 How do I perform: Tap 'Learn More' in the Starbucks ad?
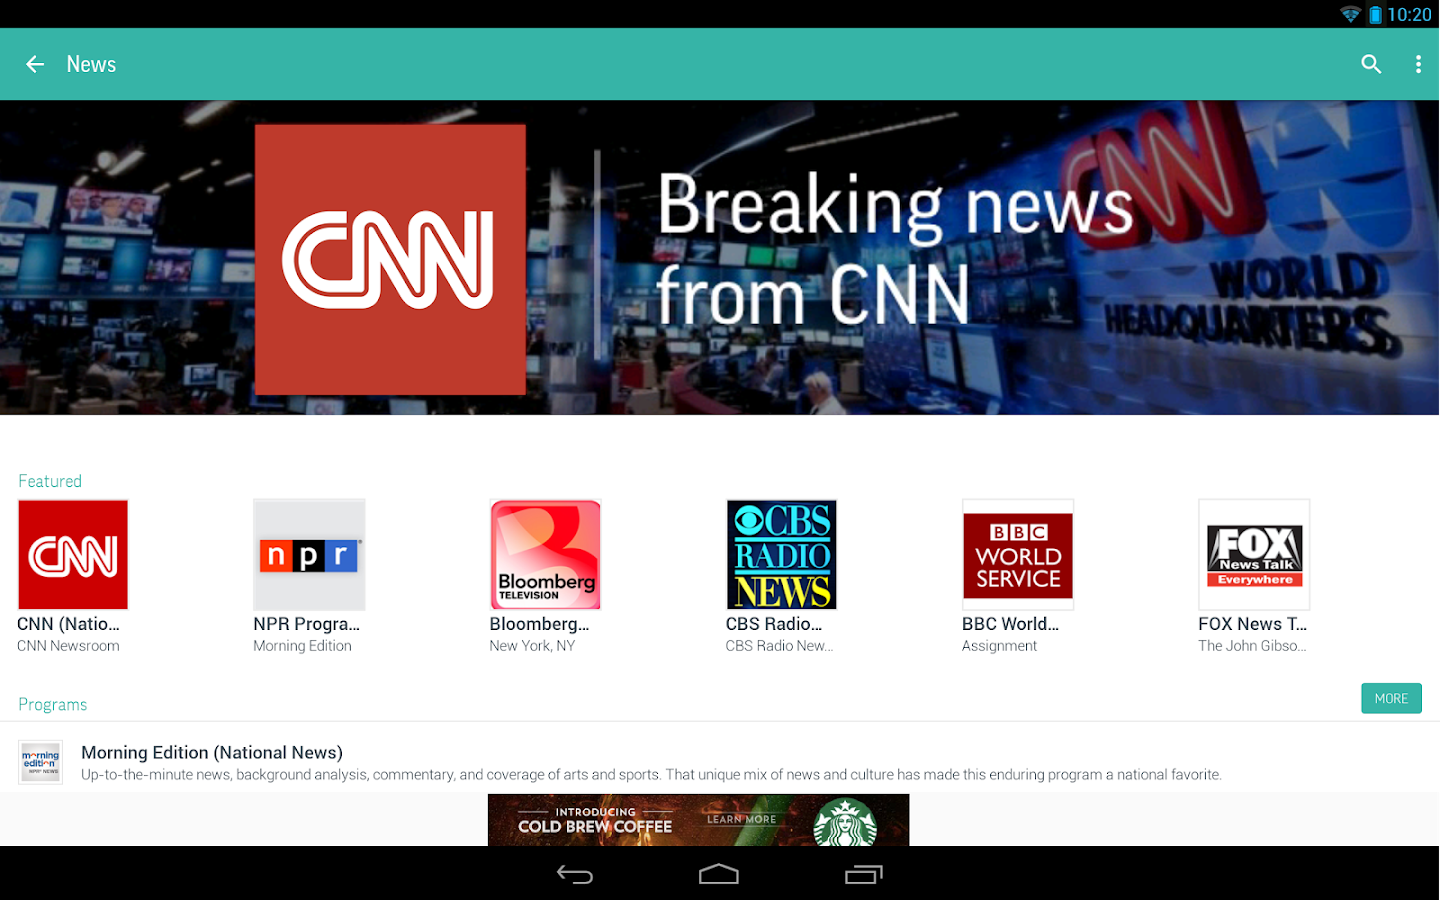coord(741,819)
